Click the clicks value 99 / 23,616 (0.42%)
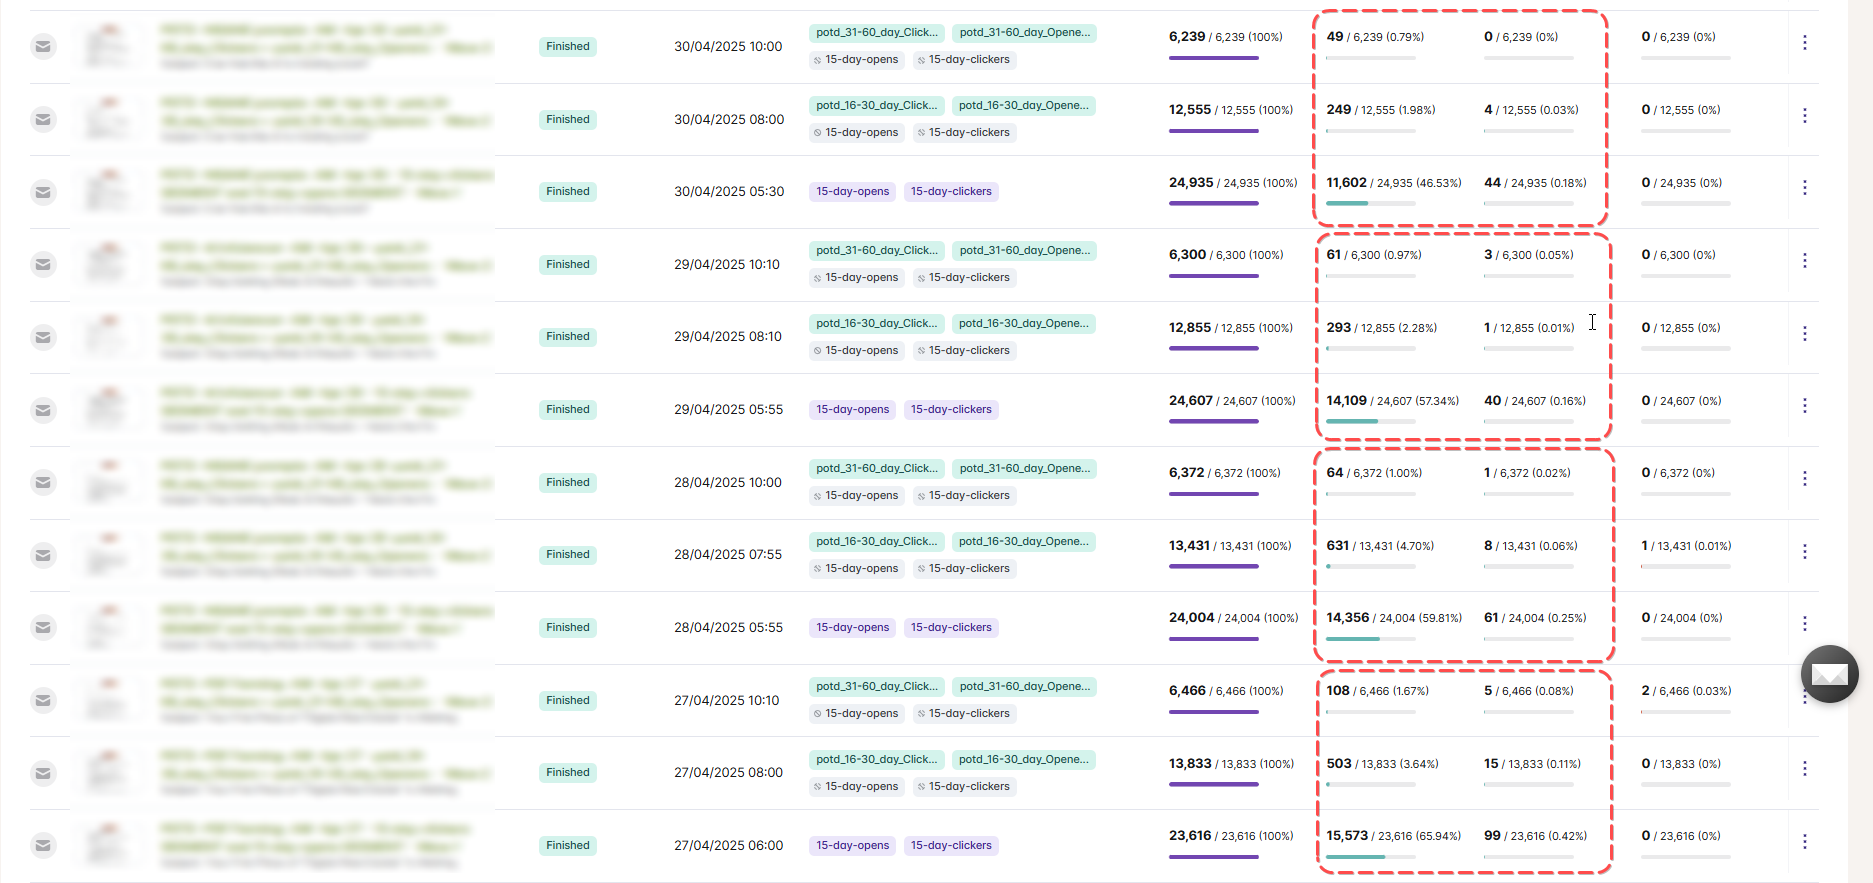 click(1535, 836)
